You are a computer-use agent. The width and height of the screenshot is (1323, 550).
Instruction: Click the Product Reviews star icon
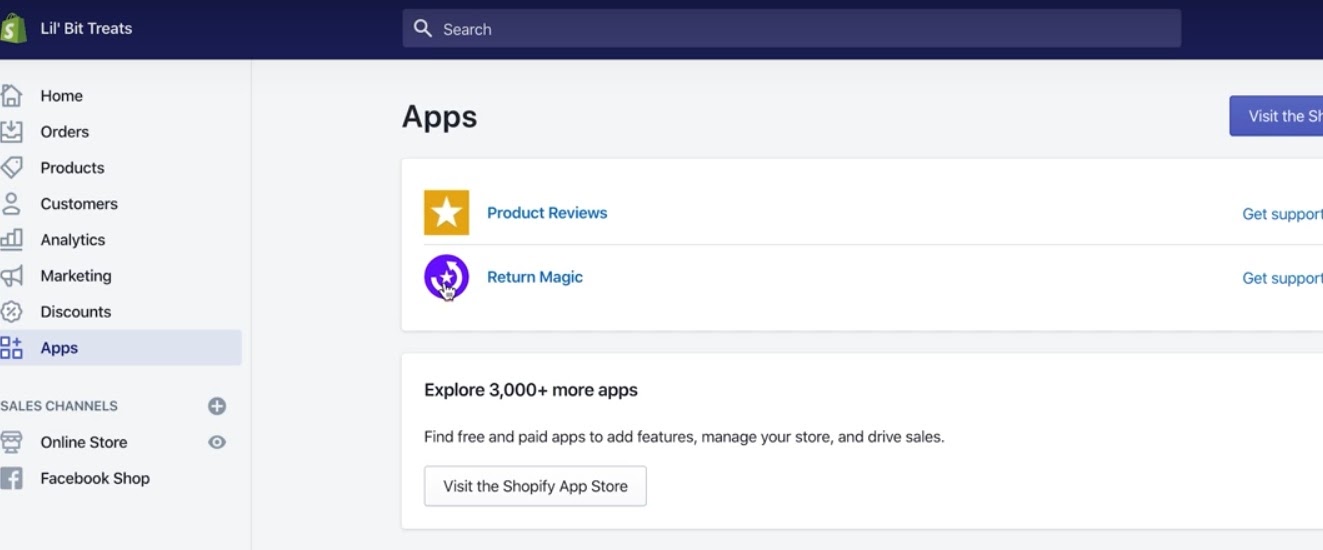446,212
